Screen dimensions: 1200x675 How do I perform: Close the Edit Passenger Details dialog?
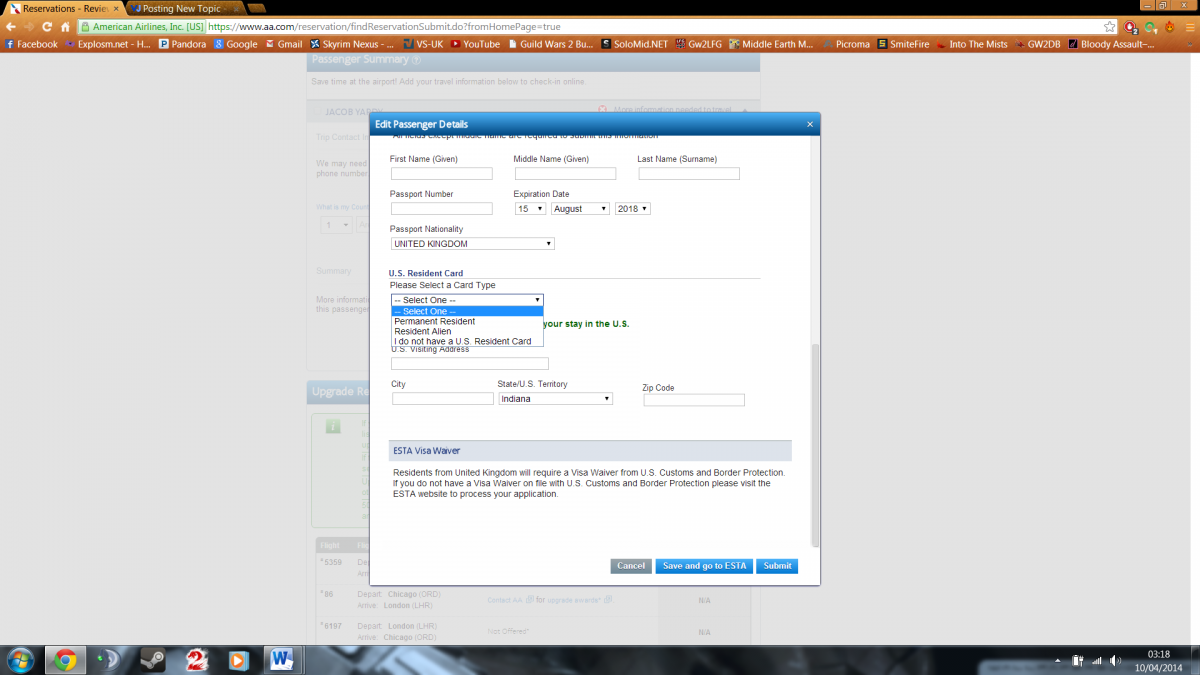810,124
